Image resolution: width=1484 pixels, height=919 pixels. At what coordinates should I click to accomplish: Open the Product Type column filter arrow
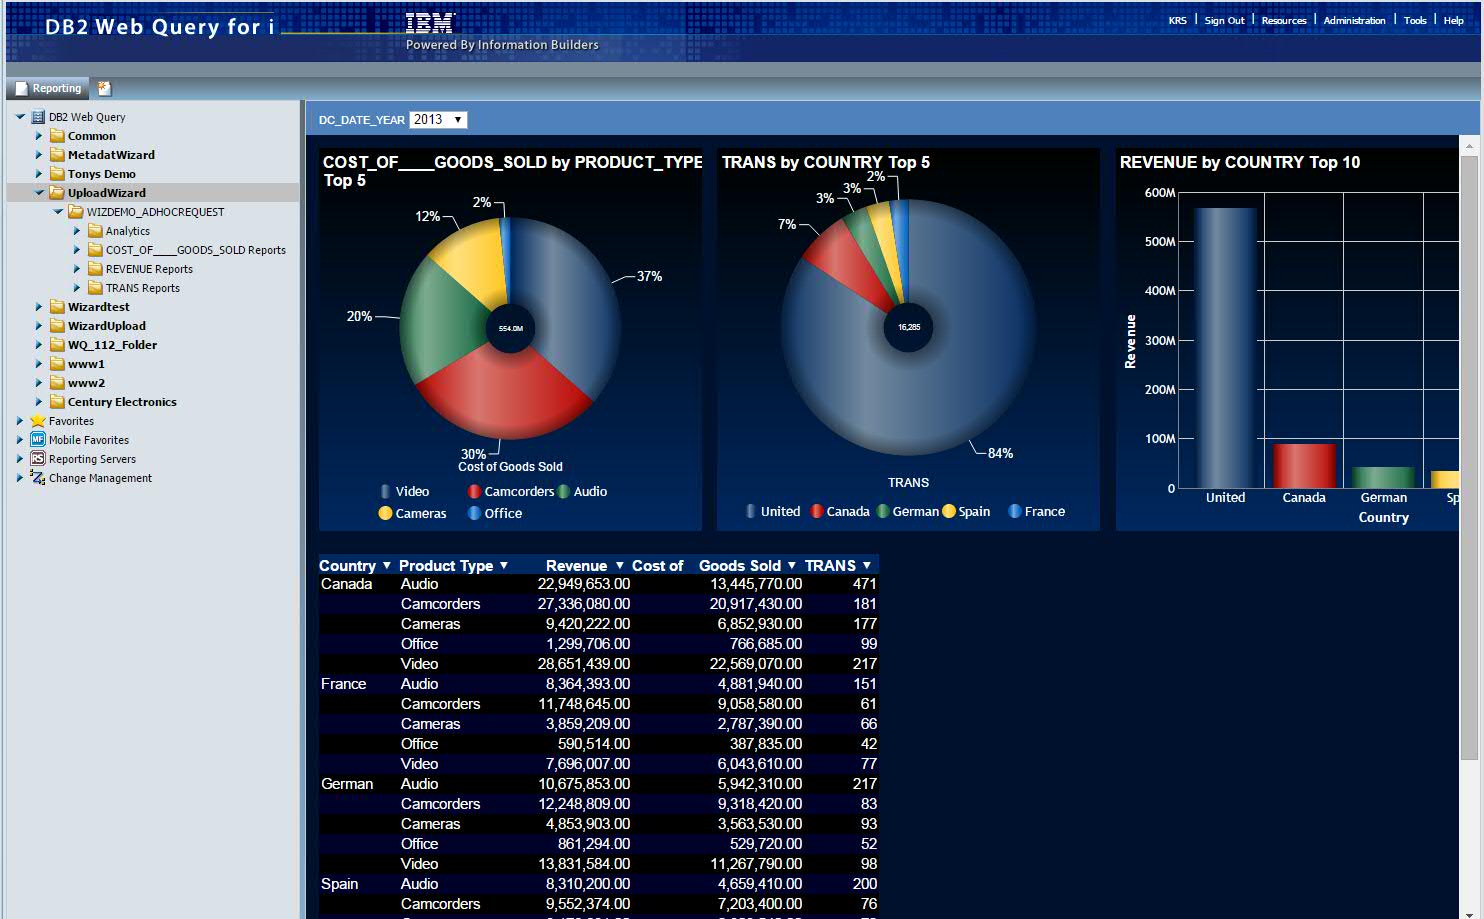click(504, 566)
